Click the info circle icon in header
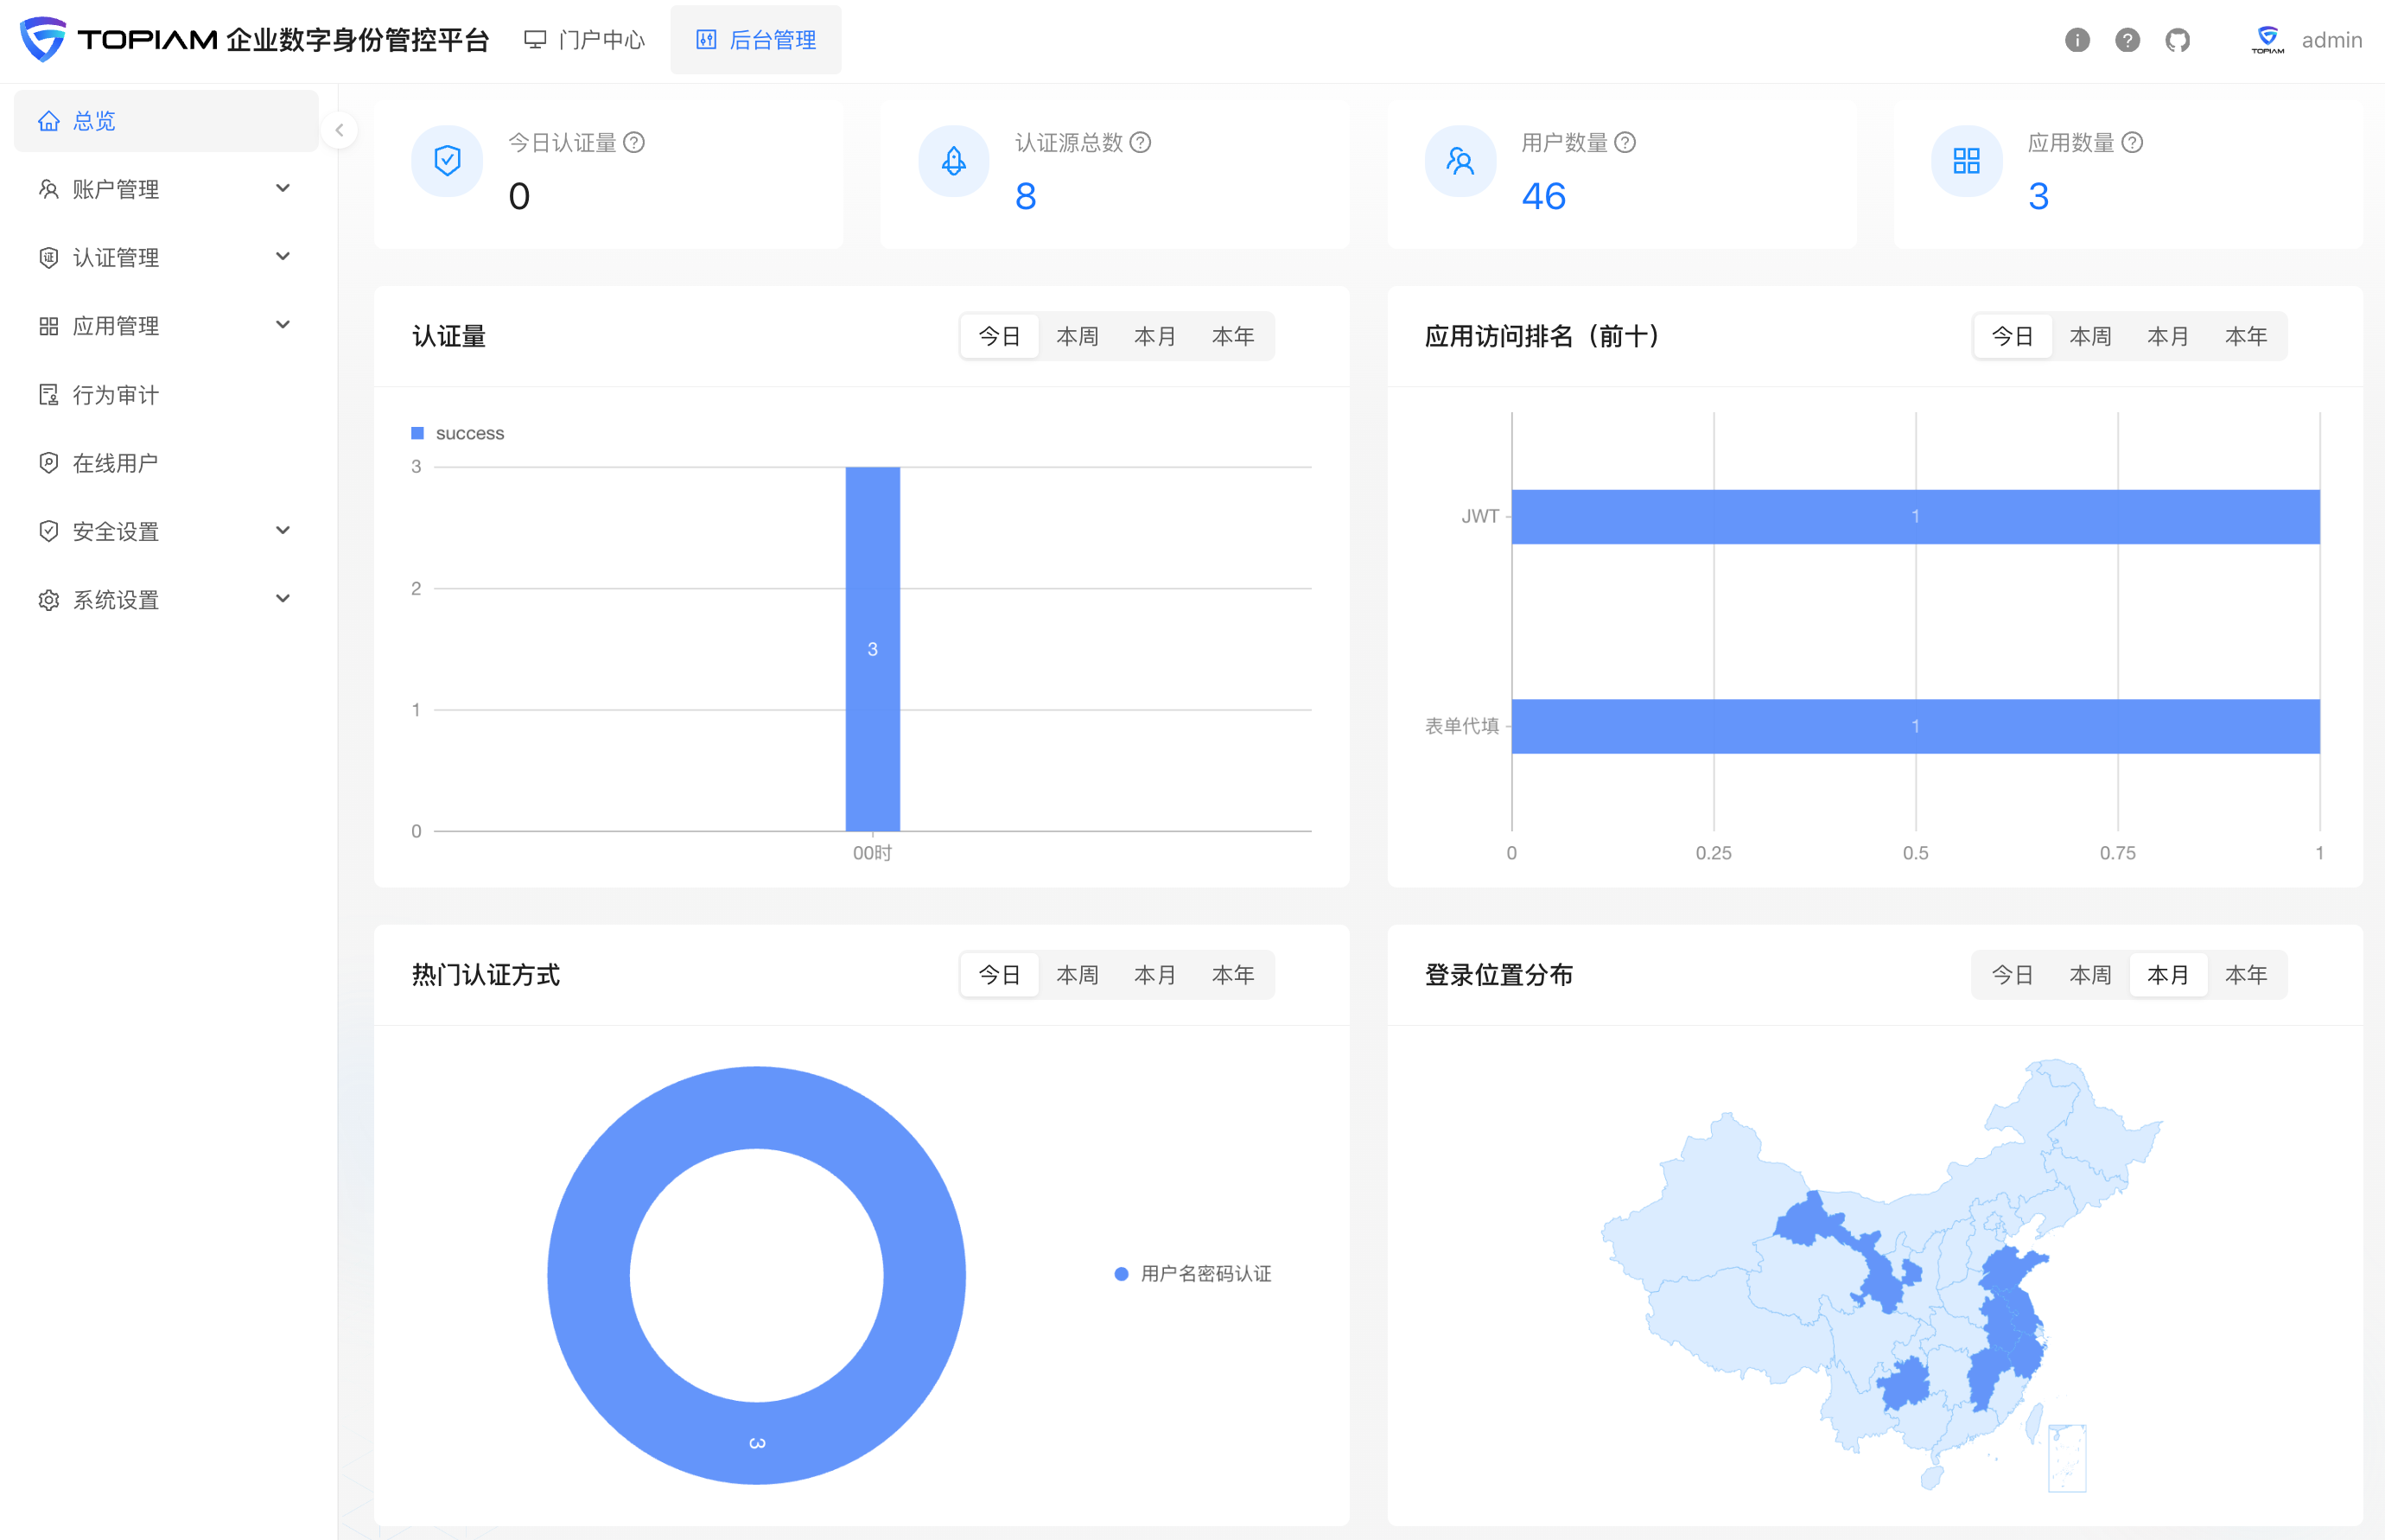The width and height of the screenshot is (2385, 1540). [x=2077, y=40]
